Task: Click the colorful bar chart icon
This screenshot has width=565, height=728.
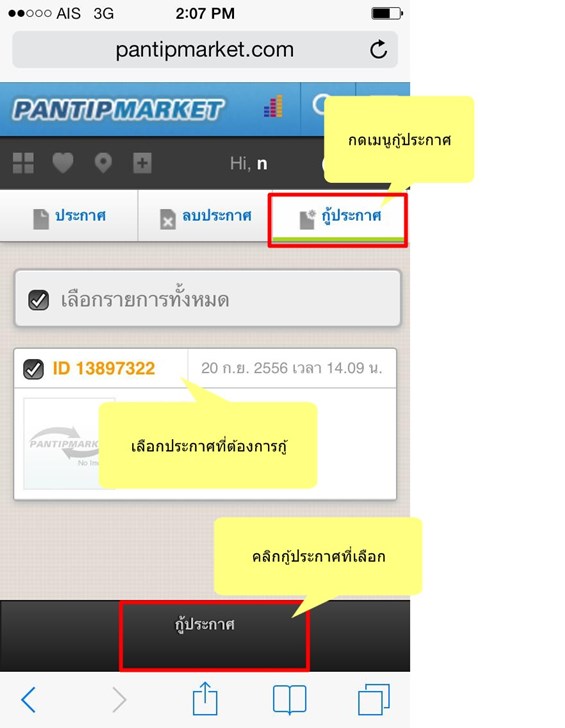Action: pos(273,106)
